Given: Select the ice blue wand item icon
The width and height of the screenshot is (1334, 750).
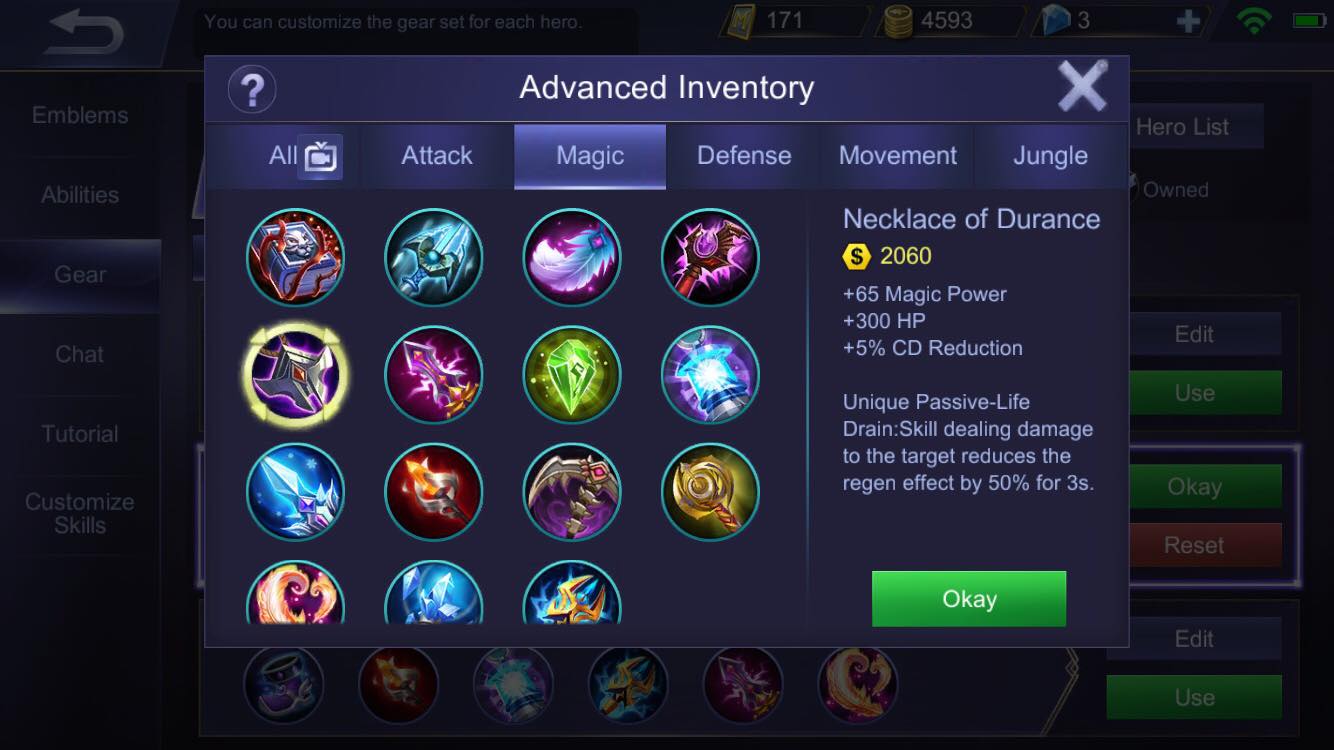Looking at the screenshot, I should pos(295,492).
